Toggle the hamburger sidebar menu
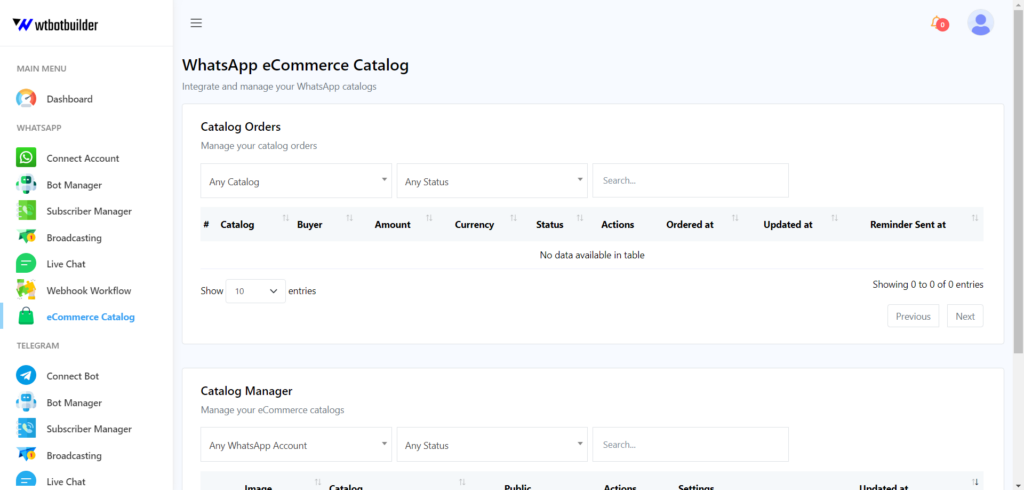Image resolution: width=1024 pixels, height=490 pixels. point(196,23)
